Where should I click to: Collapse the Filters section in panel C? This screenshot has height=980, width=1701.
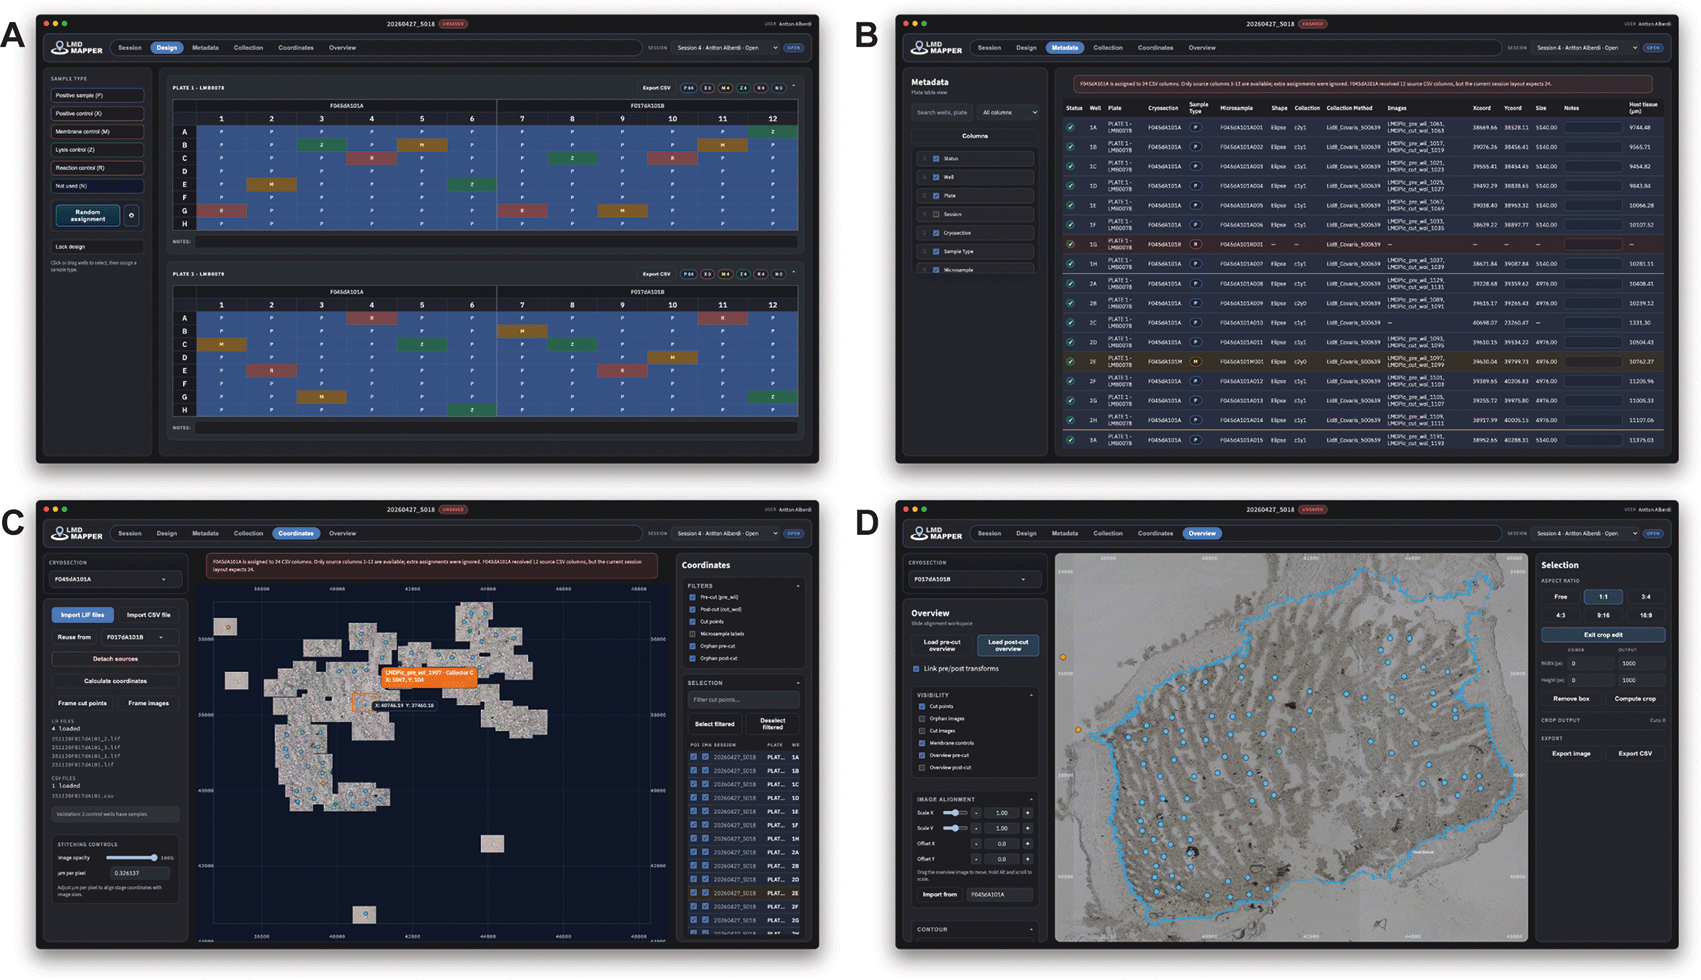point(798,586)
